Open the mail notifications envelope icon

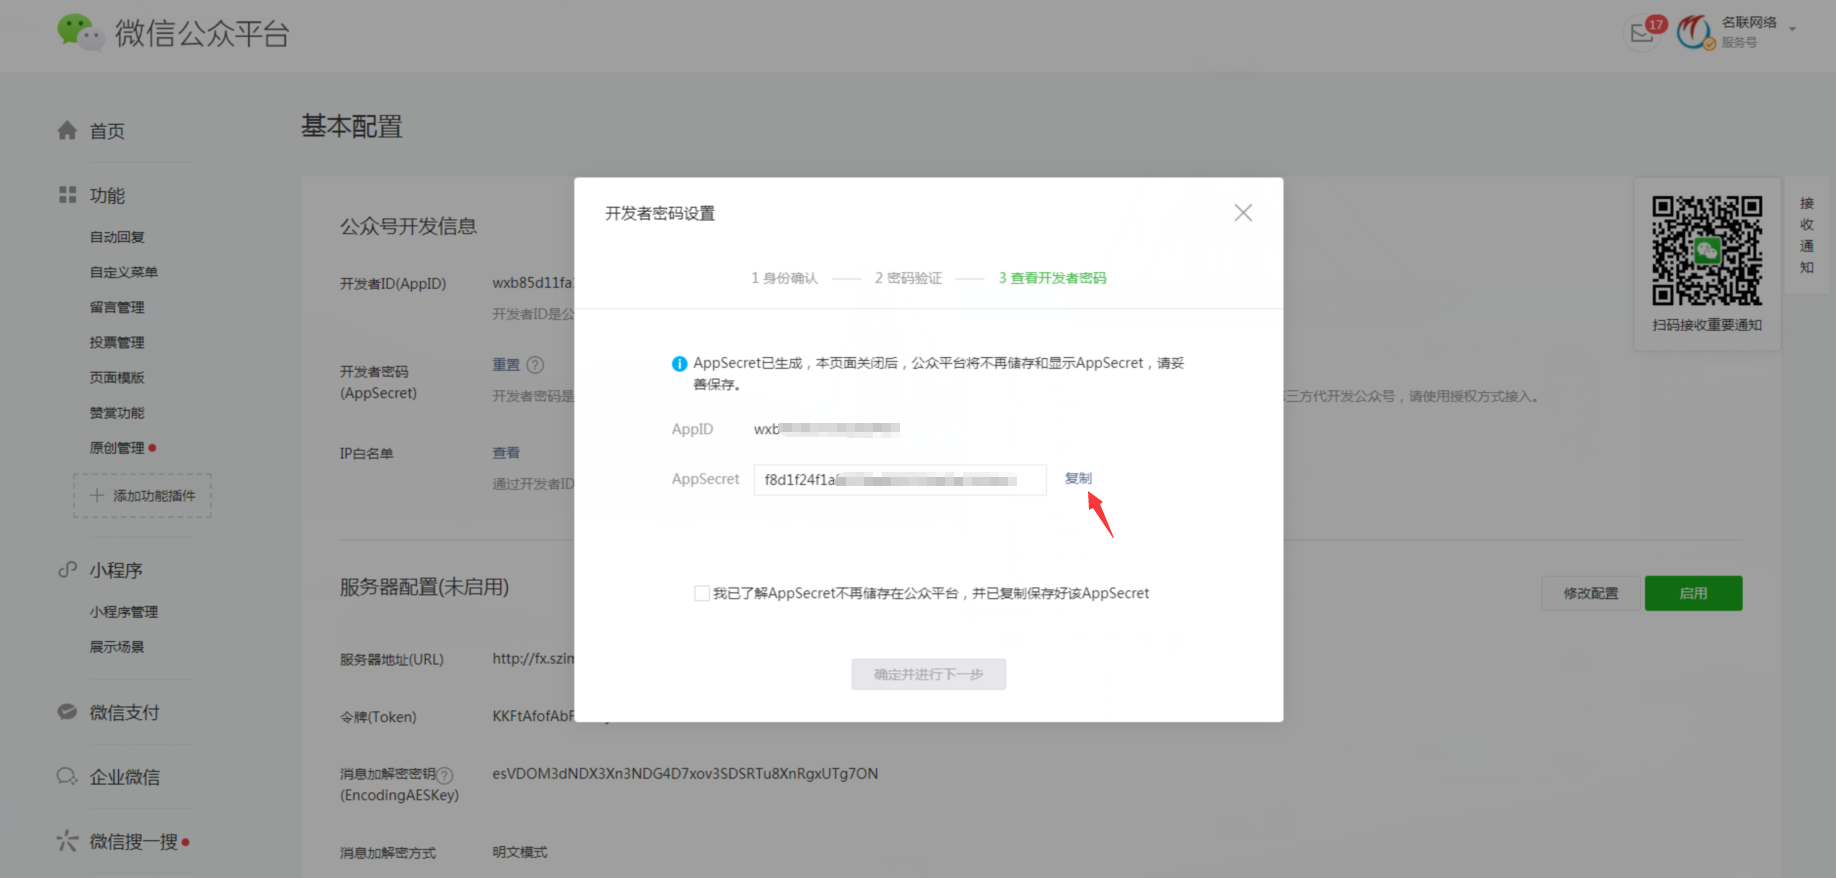coord(1642,33)
